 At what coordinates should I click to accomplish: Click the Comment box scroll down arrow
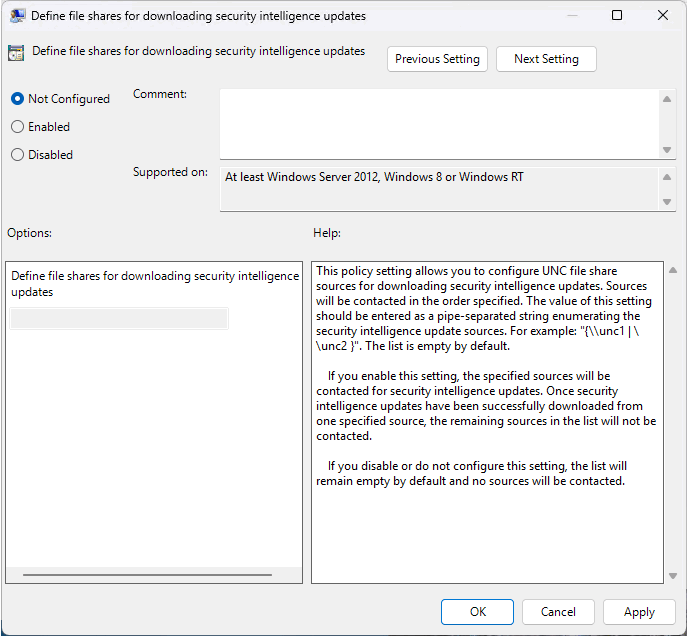(667, 150)
